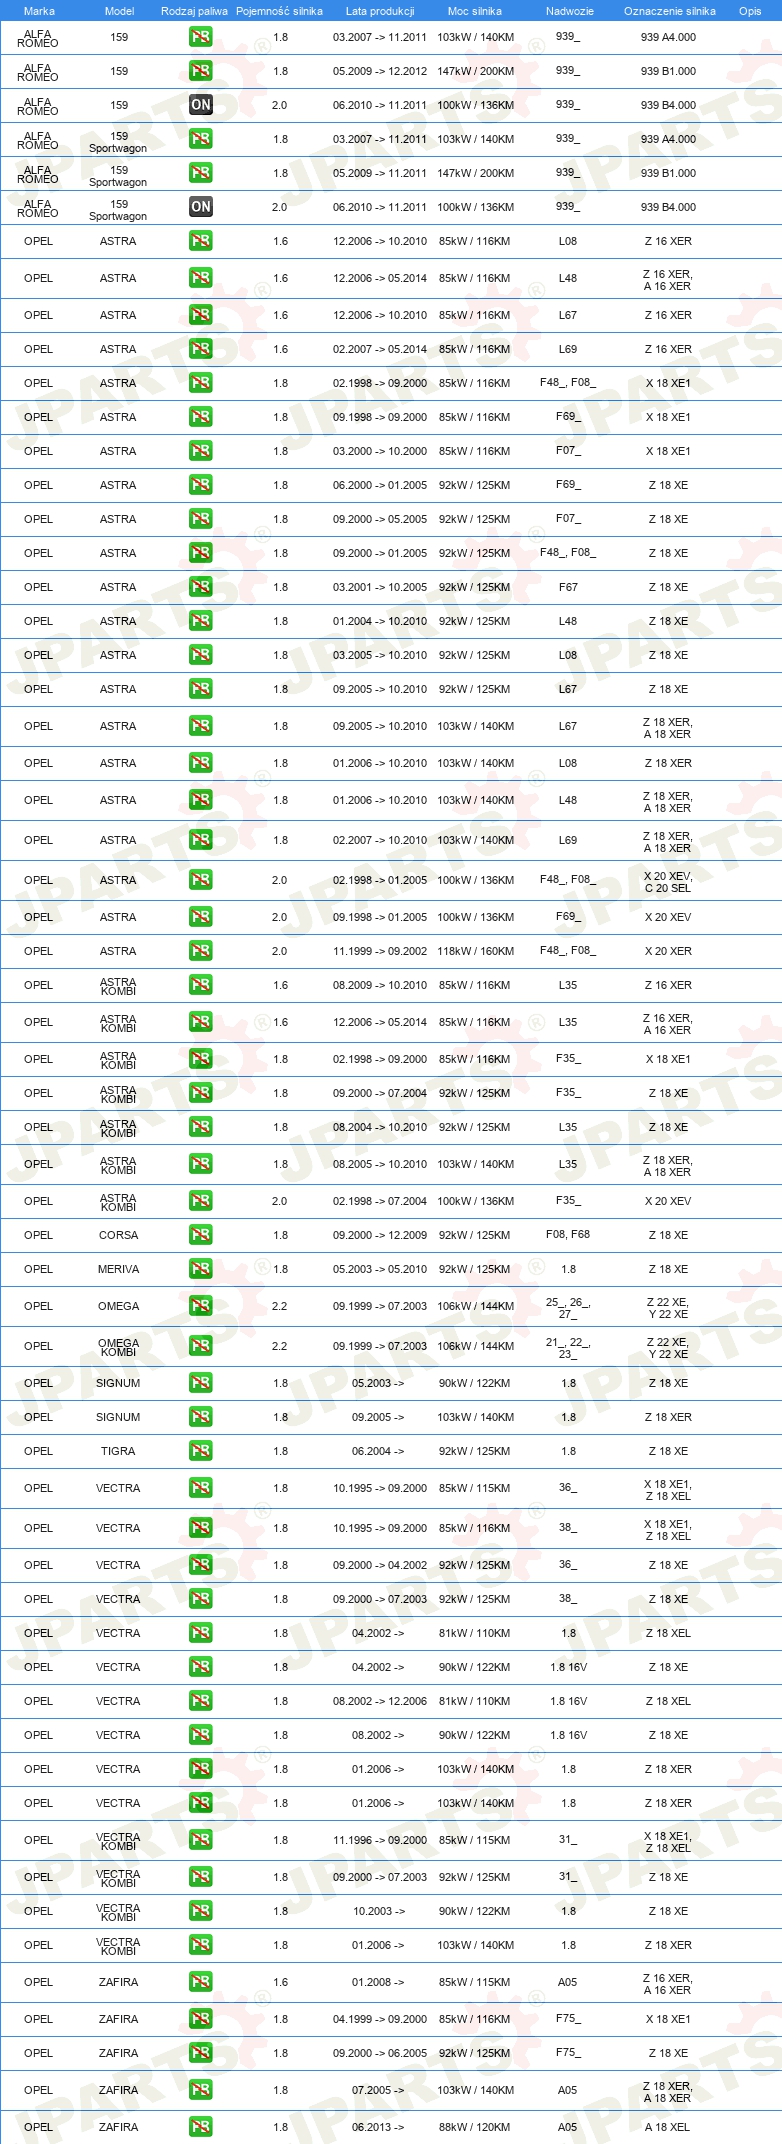Click PB icon in Omega Kombi row
The image size is (782, 2144).
pos(201,1346)
